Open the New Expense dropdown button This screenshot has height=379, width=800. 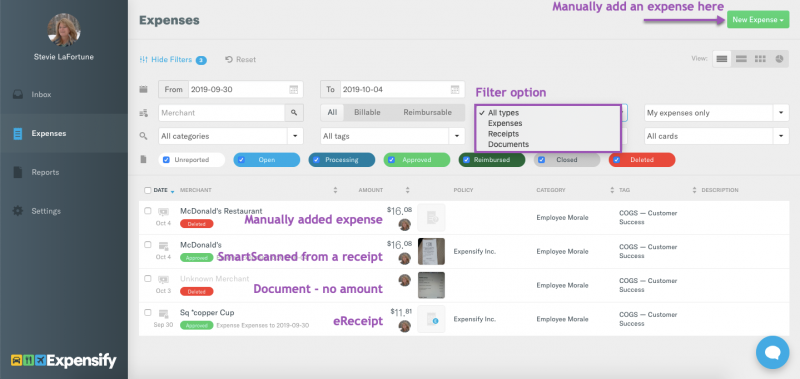(x=758, y=20)
